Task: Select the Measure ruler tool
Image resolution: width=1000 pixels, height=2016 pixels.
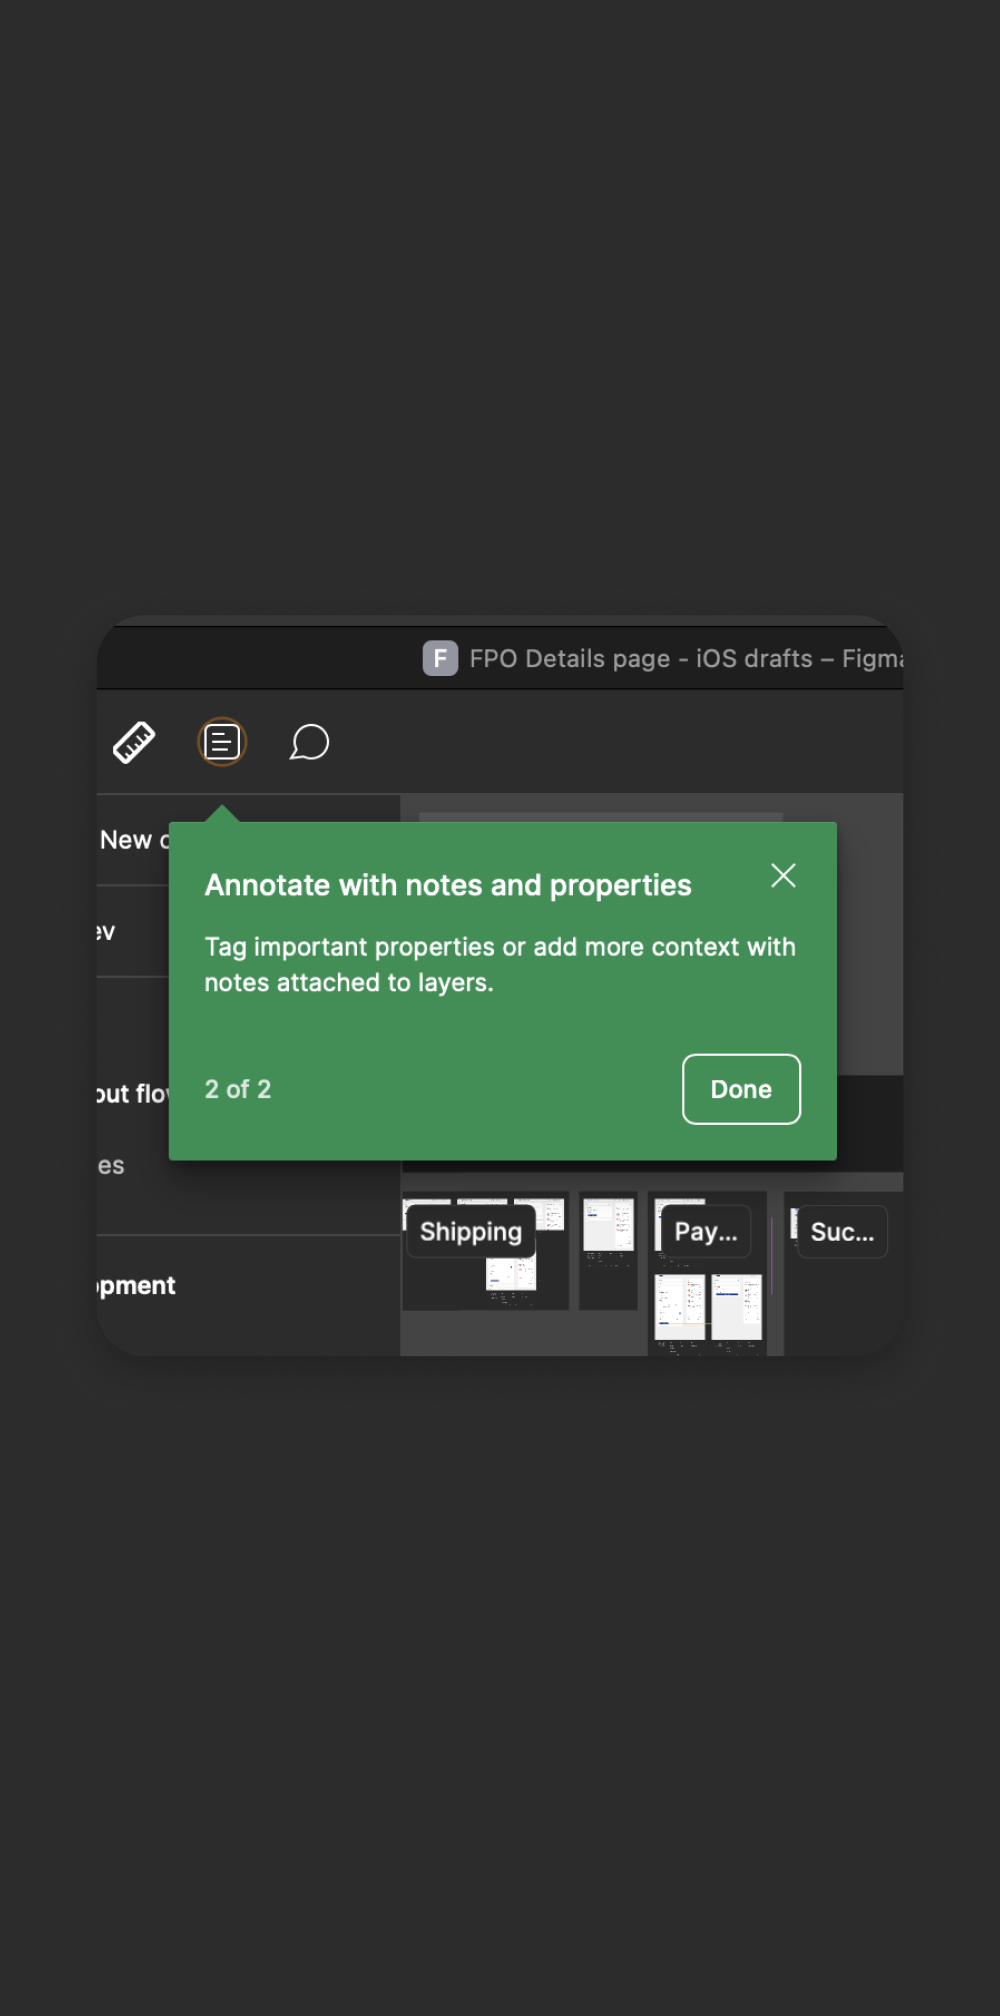Action: tap(134, 742)
